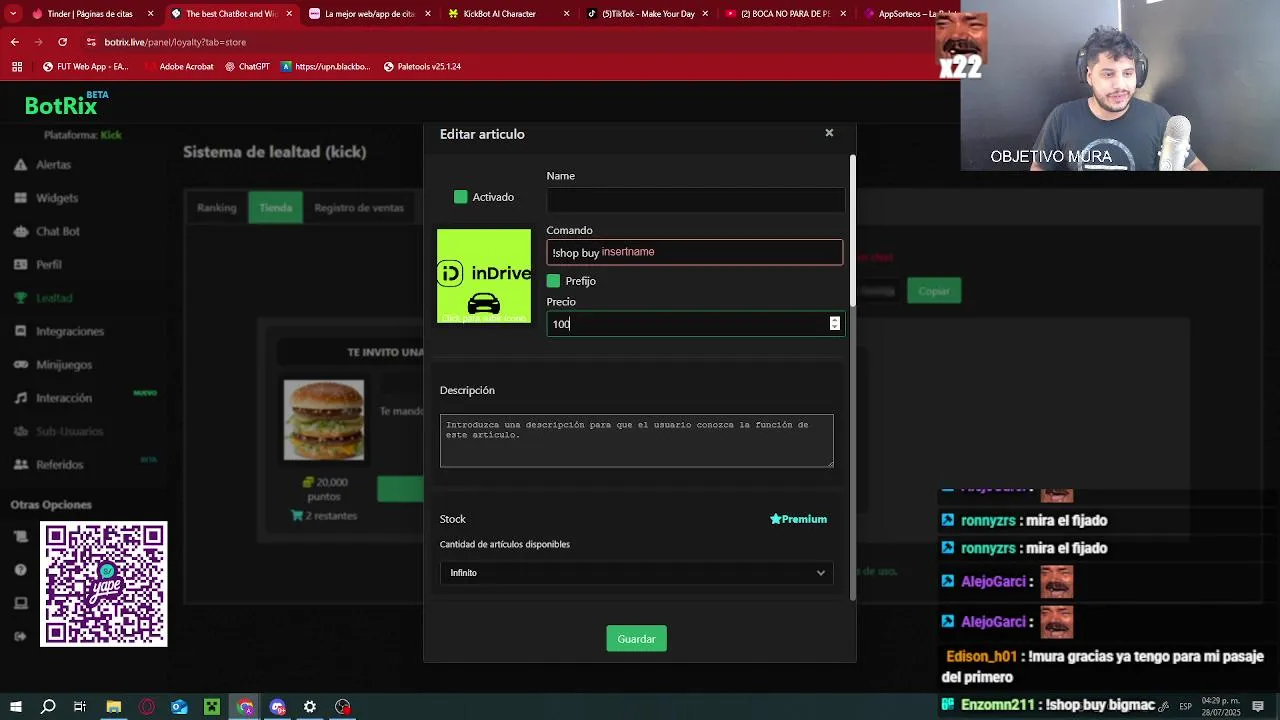This screenshot has width=1280, height=720.
Task: Open the Windows Start menu
Action: pyautogui.click(x=16, y=707)
